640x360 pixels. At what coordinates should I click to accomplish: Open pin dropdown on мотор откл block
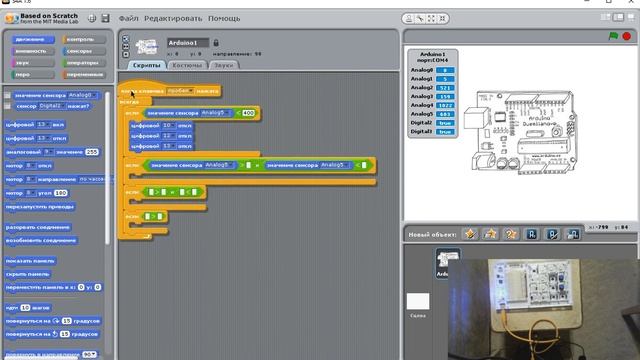31,165
